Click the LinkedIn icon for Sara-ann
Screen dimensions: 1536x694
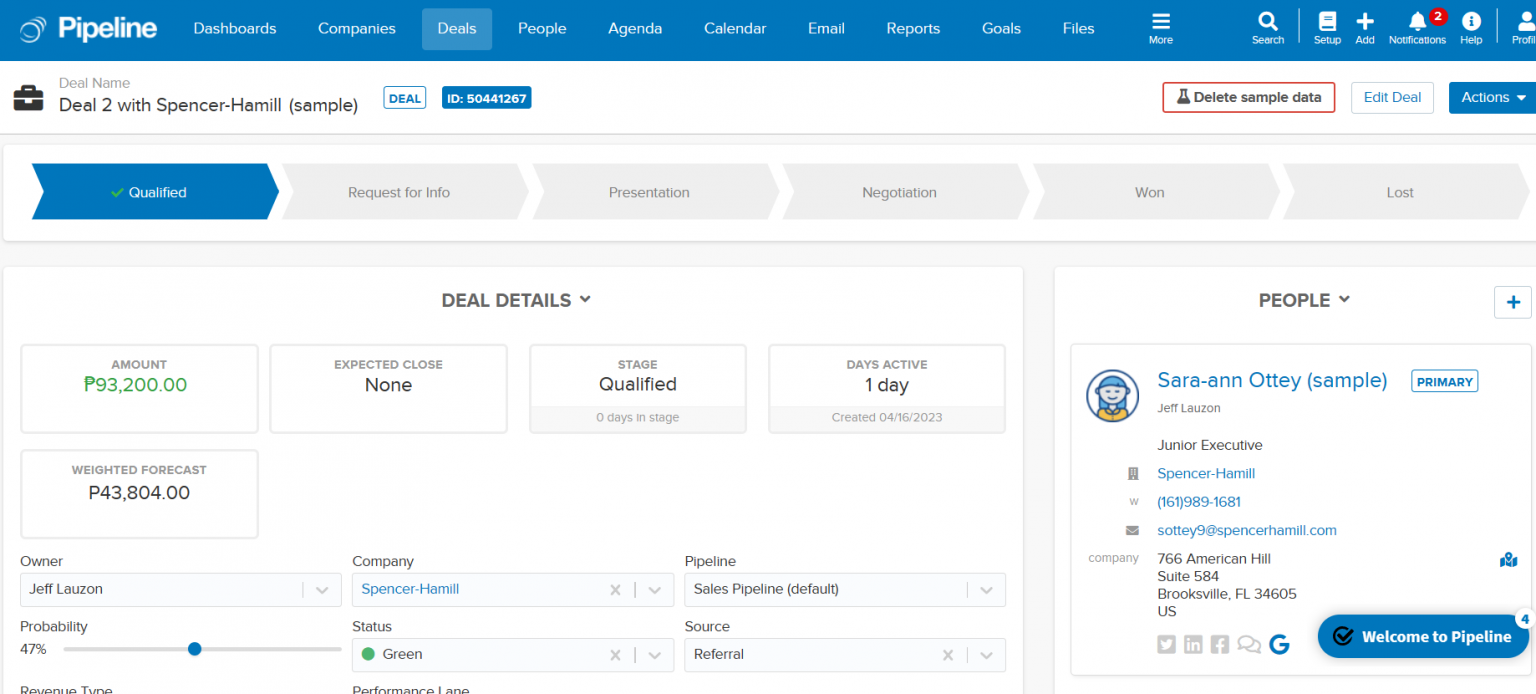click(x=1193, y=644)
